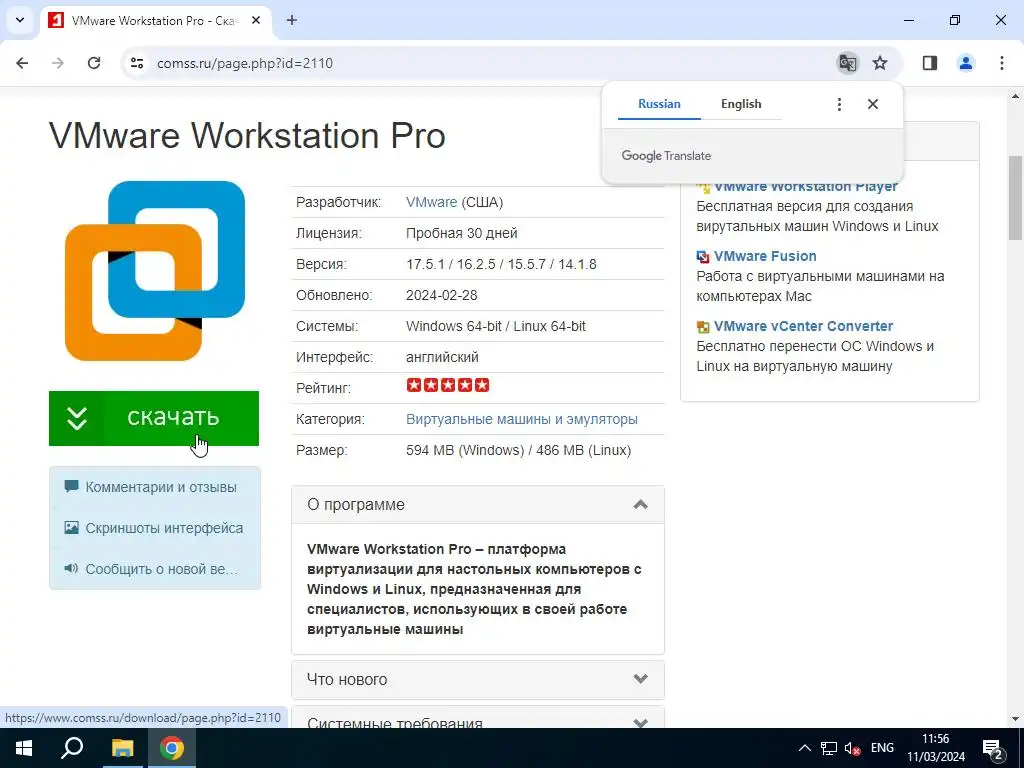Screen dimensions: 1024x768
Task: Open translate popup options menu
Action: click(839, 104)
